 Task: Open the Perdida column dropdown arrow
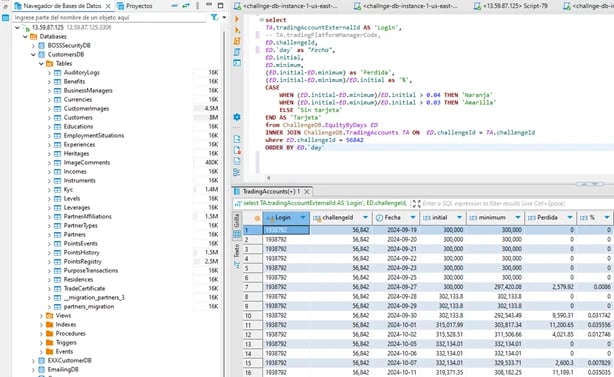click(570, 218)
